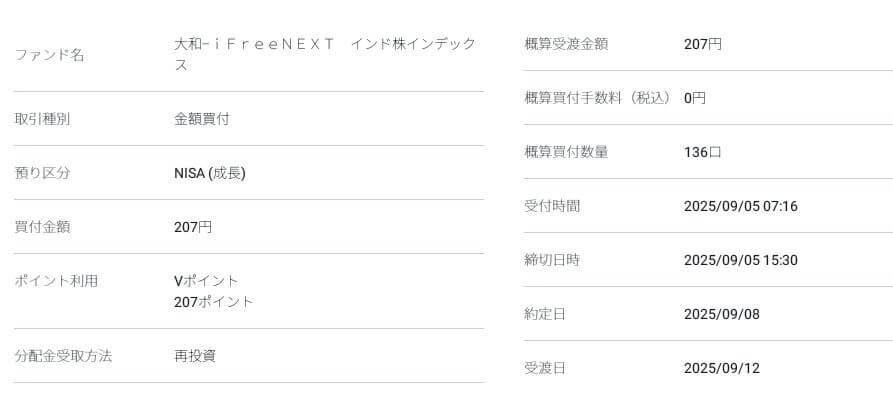The height and width of the screenshot is (394, 893).
Task: Select the 概算買付手数料（税込） label
Action: click(598, 98)
